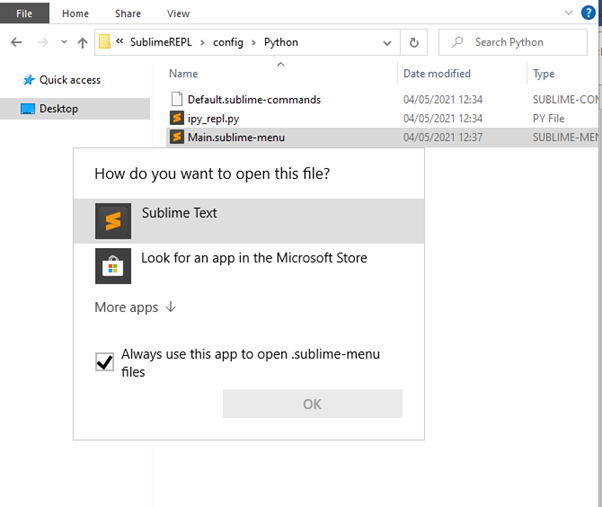Confirm with the OK button
The height and width of the screenshot is (507, 602).
click(313, 404)
